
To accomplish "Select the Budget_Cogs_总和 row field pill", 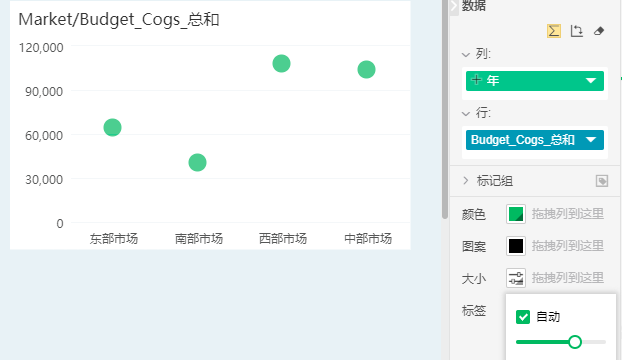I will [535, 140].
